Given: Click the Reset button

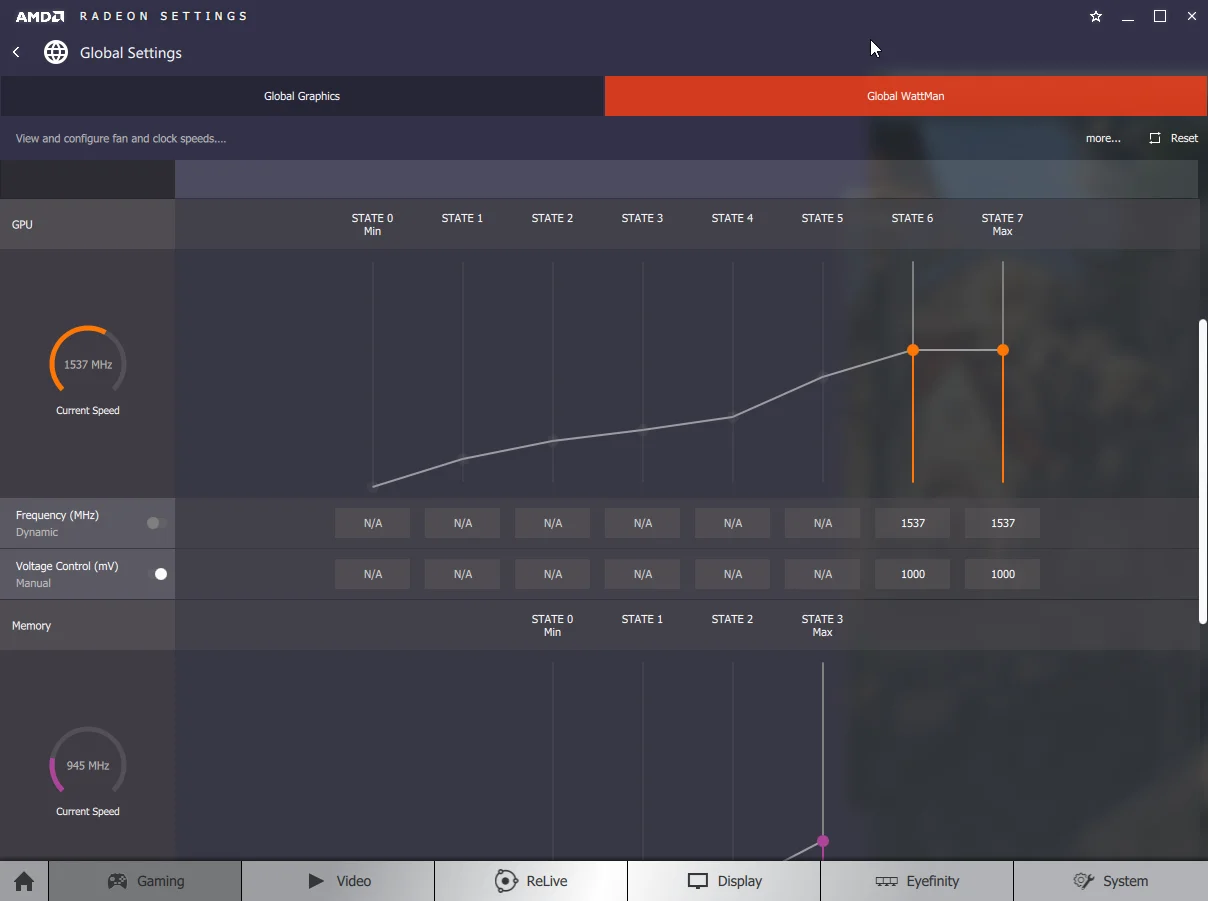Looking at the screenshot, I should pos(1173,138).
